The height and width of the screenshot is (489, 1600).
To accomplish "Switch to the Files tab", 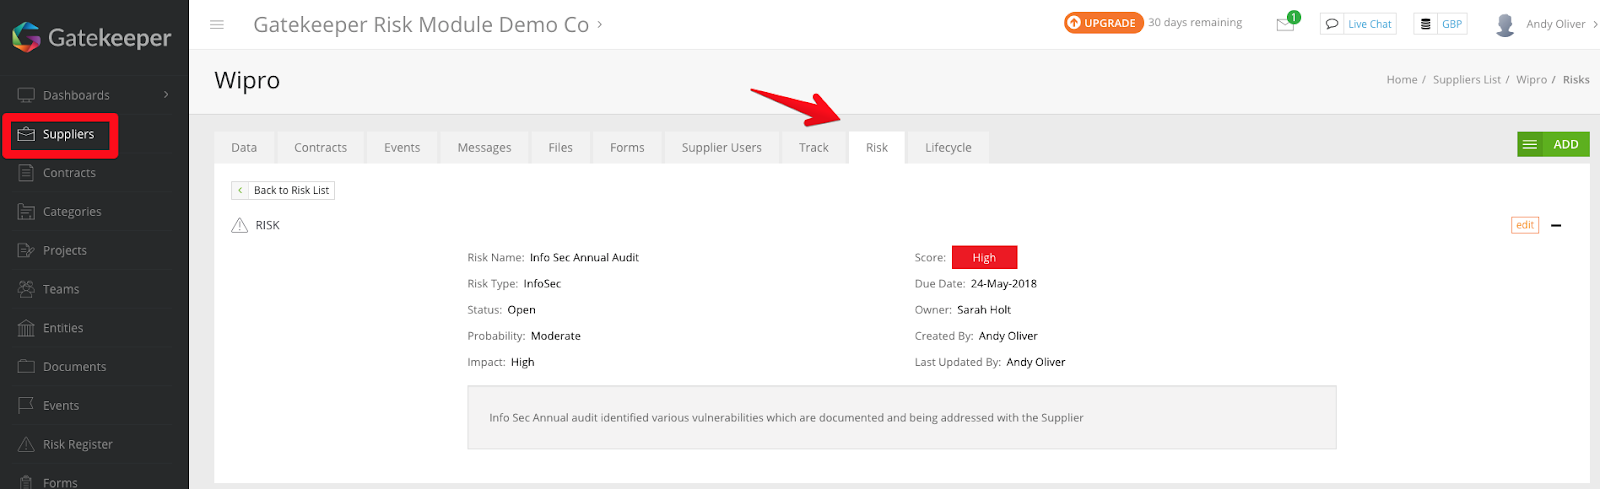I will (561, 147).
